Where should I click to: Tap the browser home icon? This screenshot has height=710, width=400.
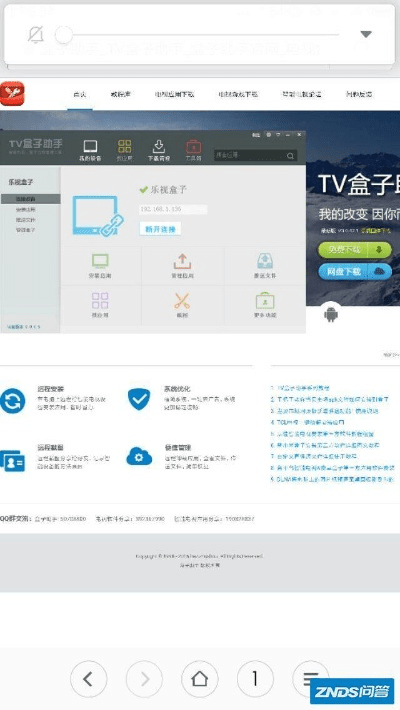(x=200, y=679)
